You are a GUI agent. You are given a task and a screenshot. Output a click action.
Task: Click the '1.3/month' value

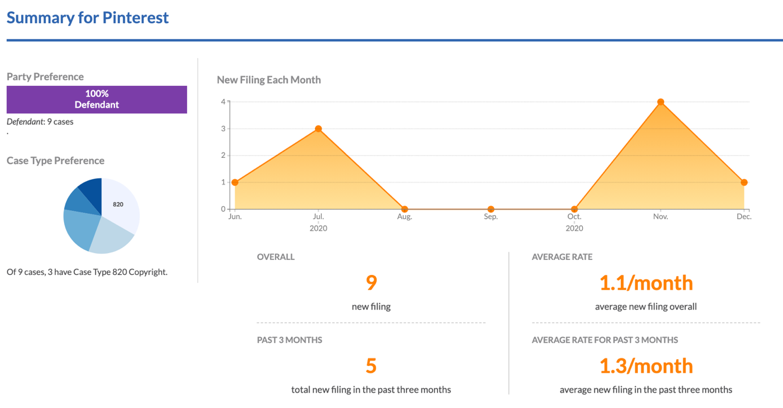(646, 366)
